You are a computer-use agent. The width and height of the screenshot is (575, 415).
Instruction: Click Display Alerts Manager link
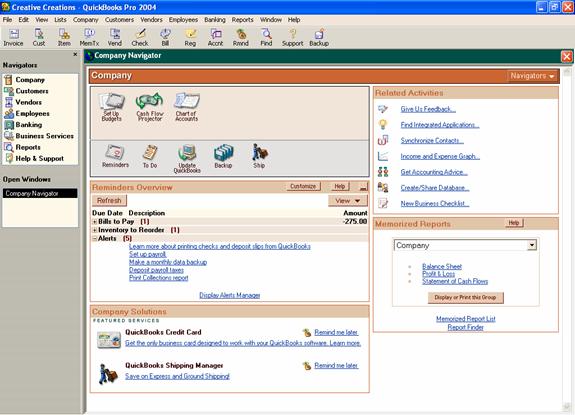point(230,295)
